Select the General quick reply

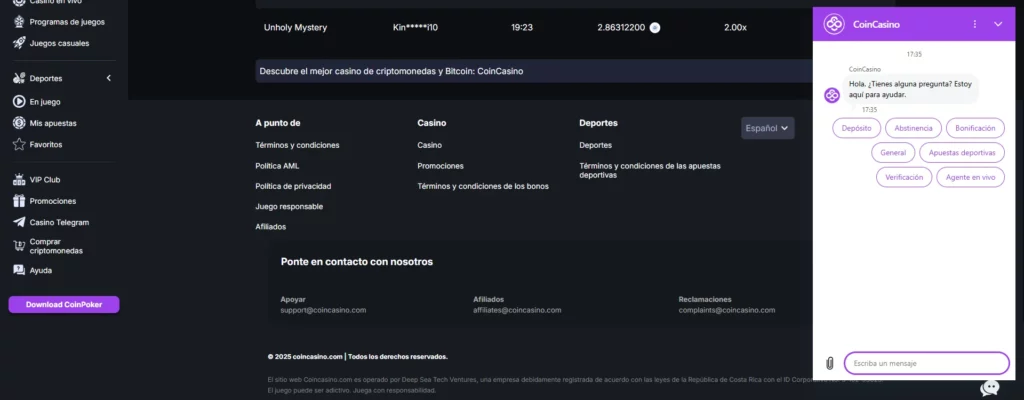pyautogui.click(x=893, y=152)
